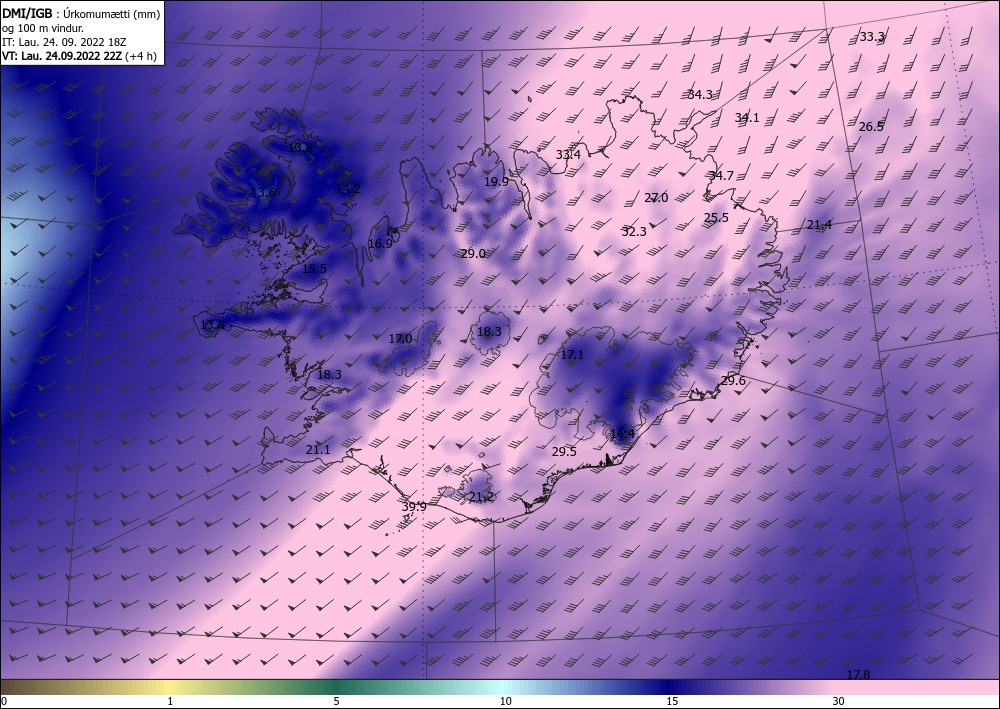Image resolution: width=1000 pixels, height=709 pixels.
Task: Click the 34.1 precipitation label
Action: pos(747,118)
